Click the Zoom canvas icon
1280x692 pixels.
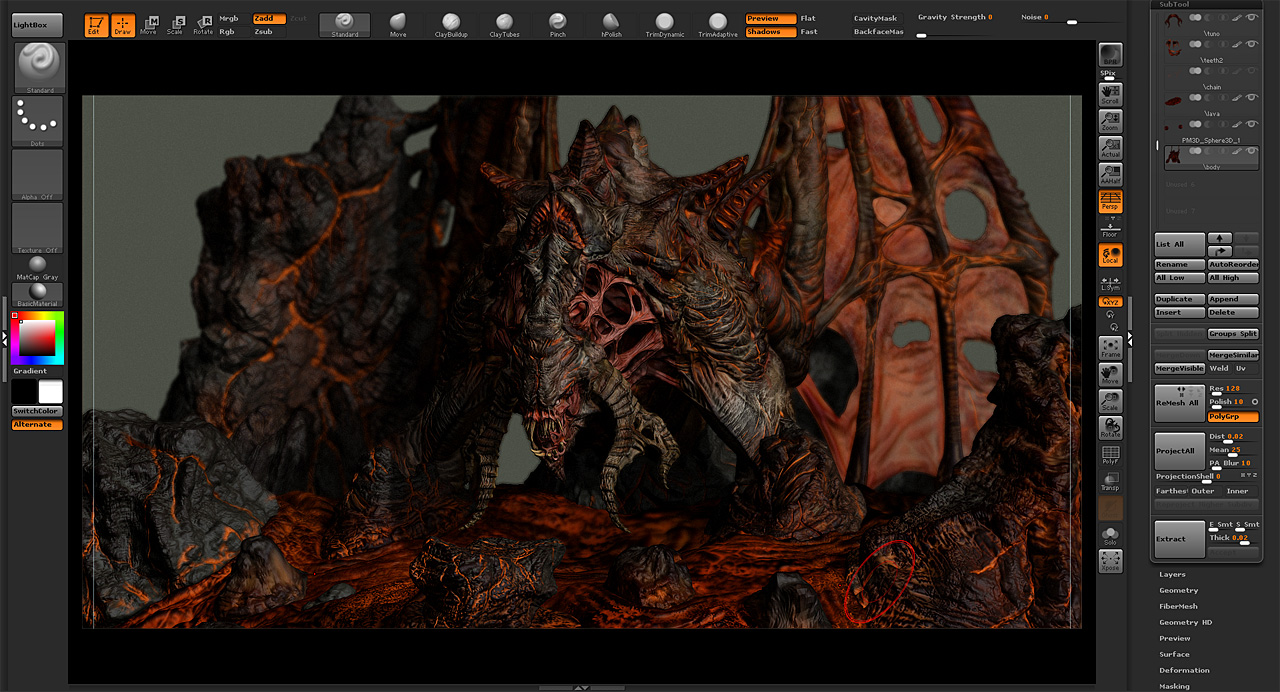click(x=1110, y=121)
